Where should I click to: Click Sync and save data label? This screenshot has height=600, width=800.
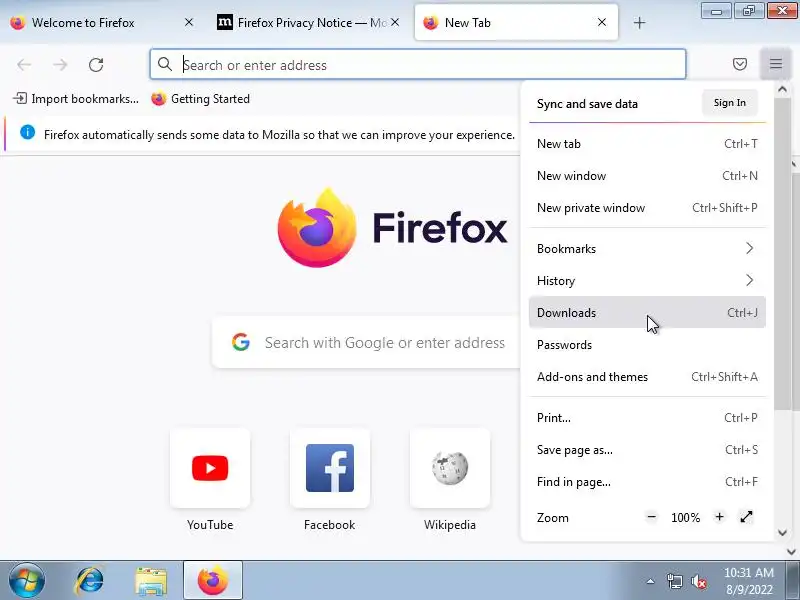[x=587, y=104]
